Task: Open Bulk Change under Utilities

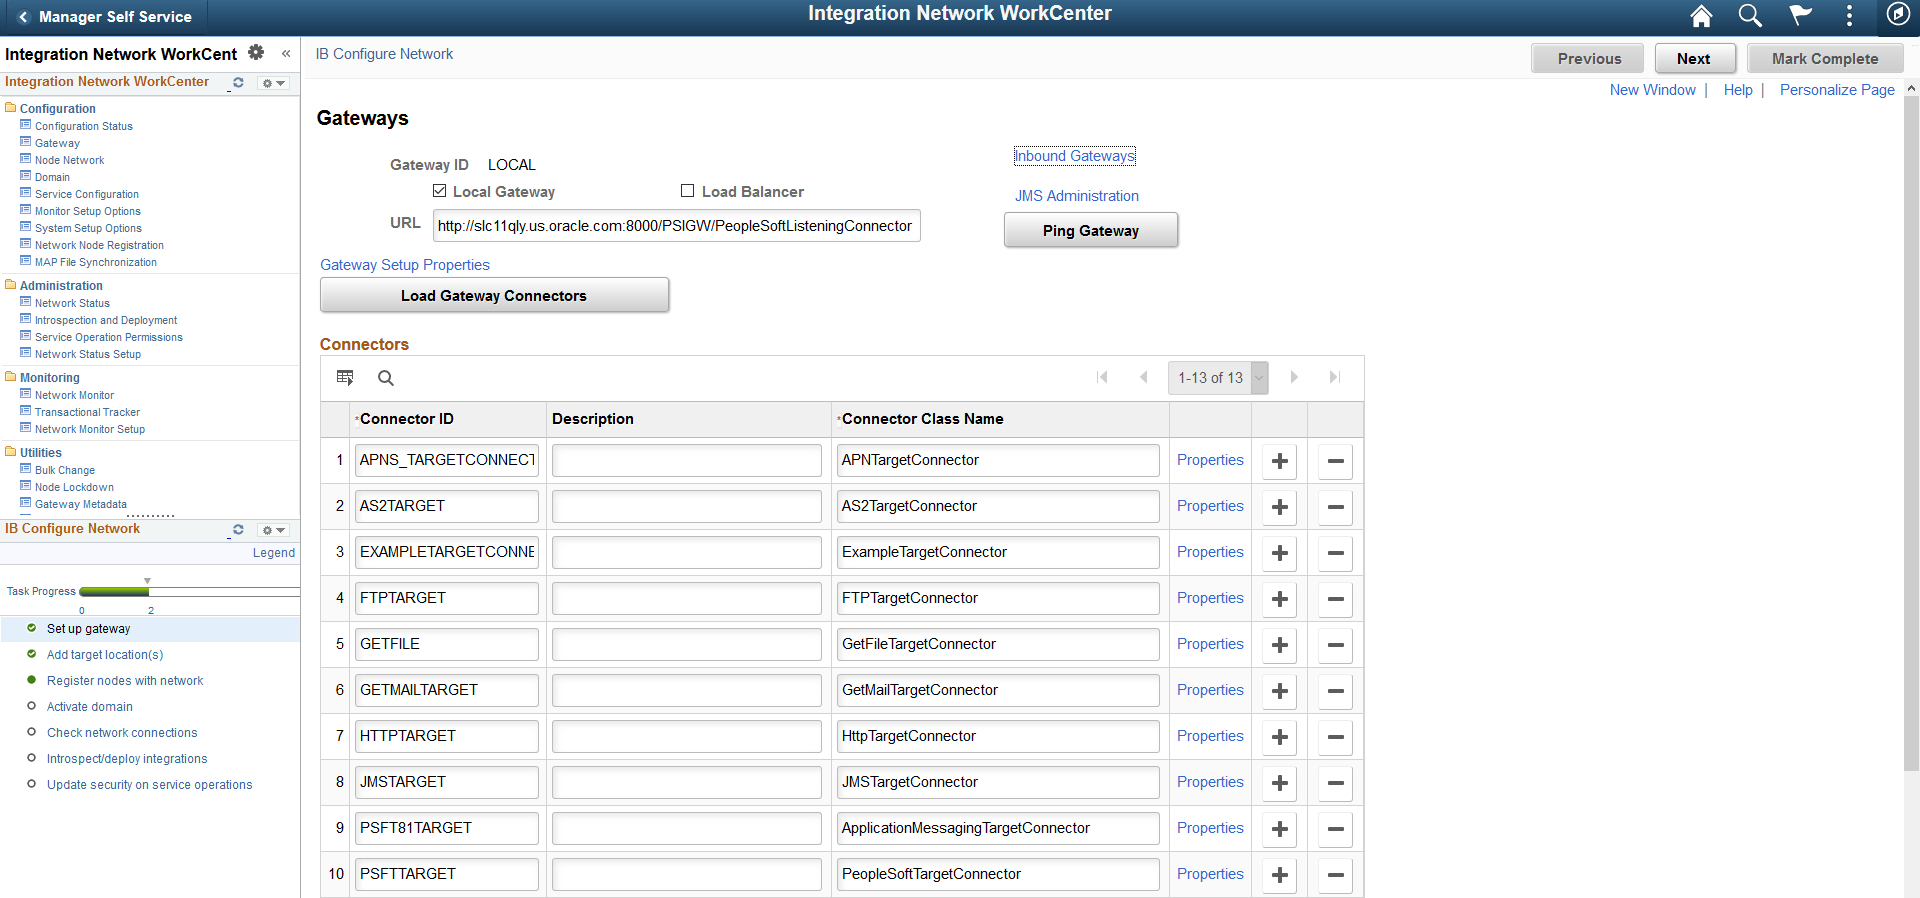Action: pyautogui.click(x=65, y=470)
